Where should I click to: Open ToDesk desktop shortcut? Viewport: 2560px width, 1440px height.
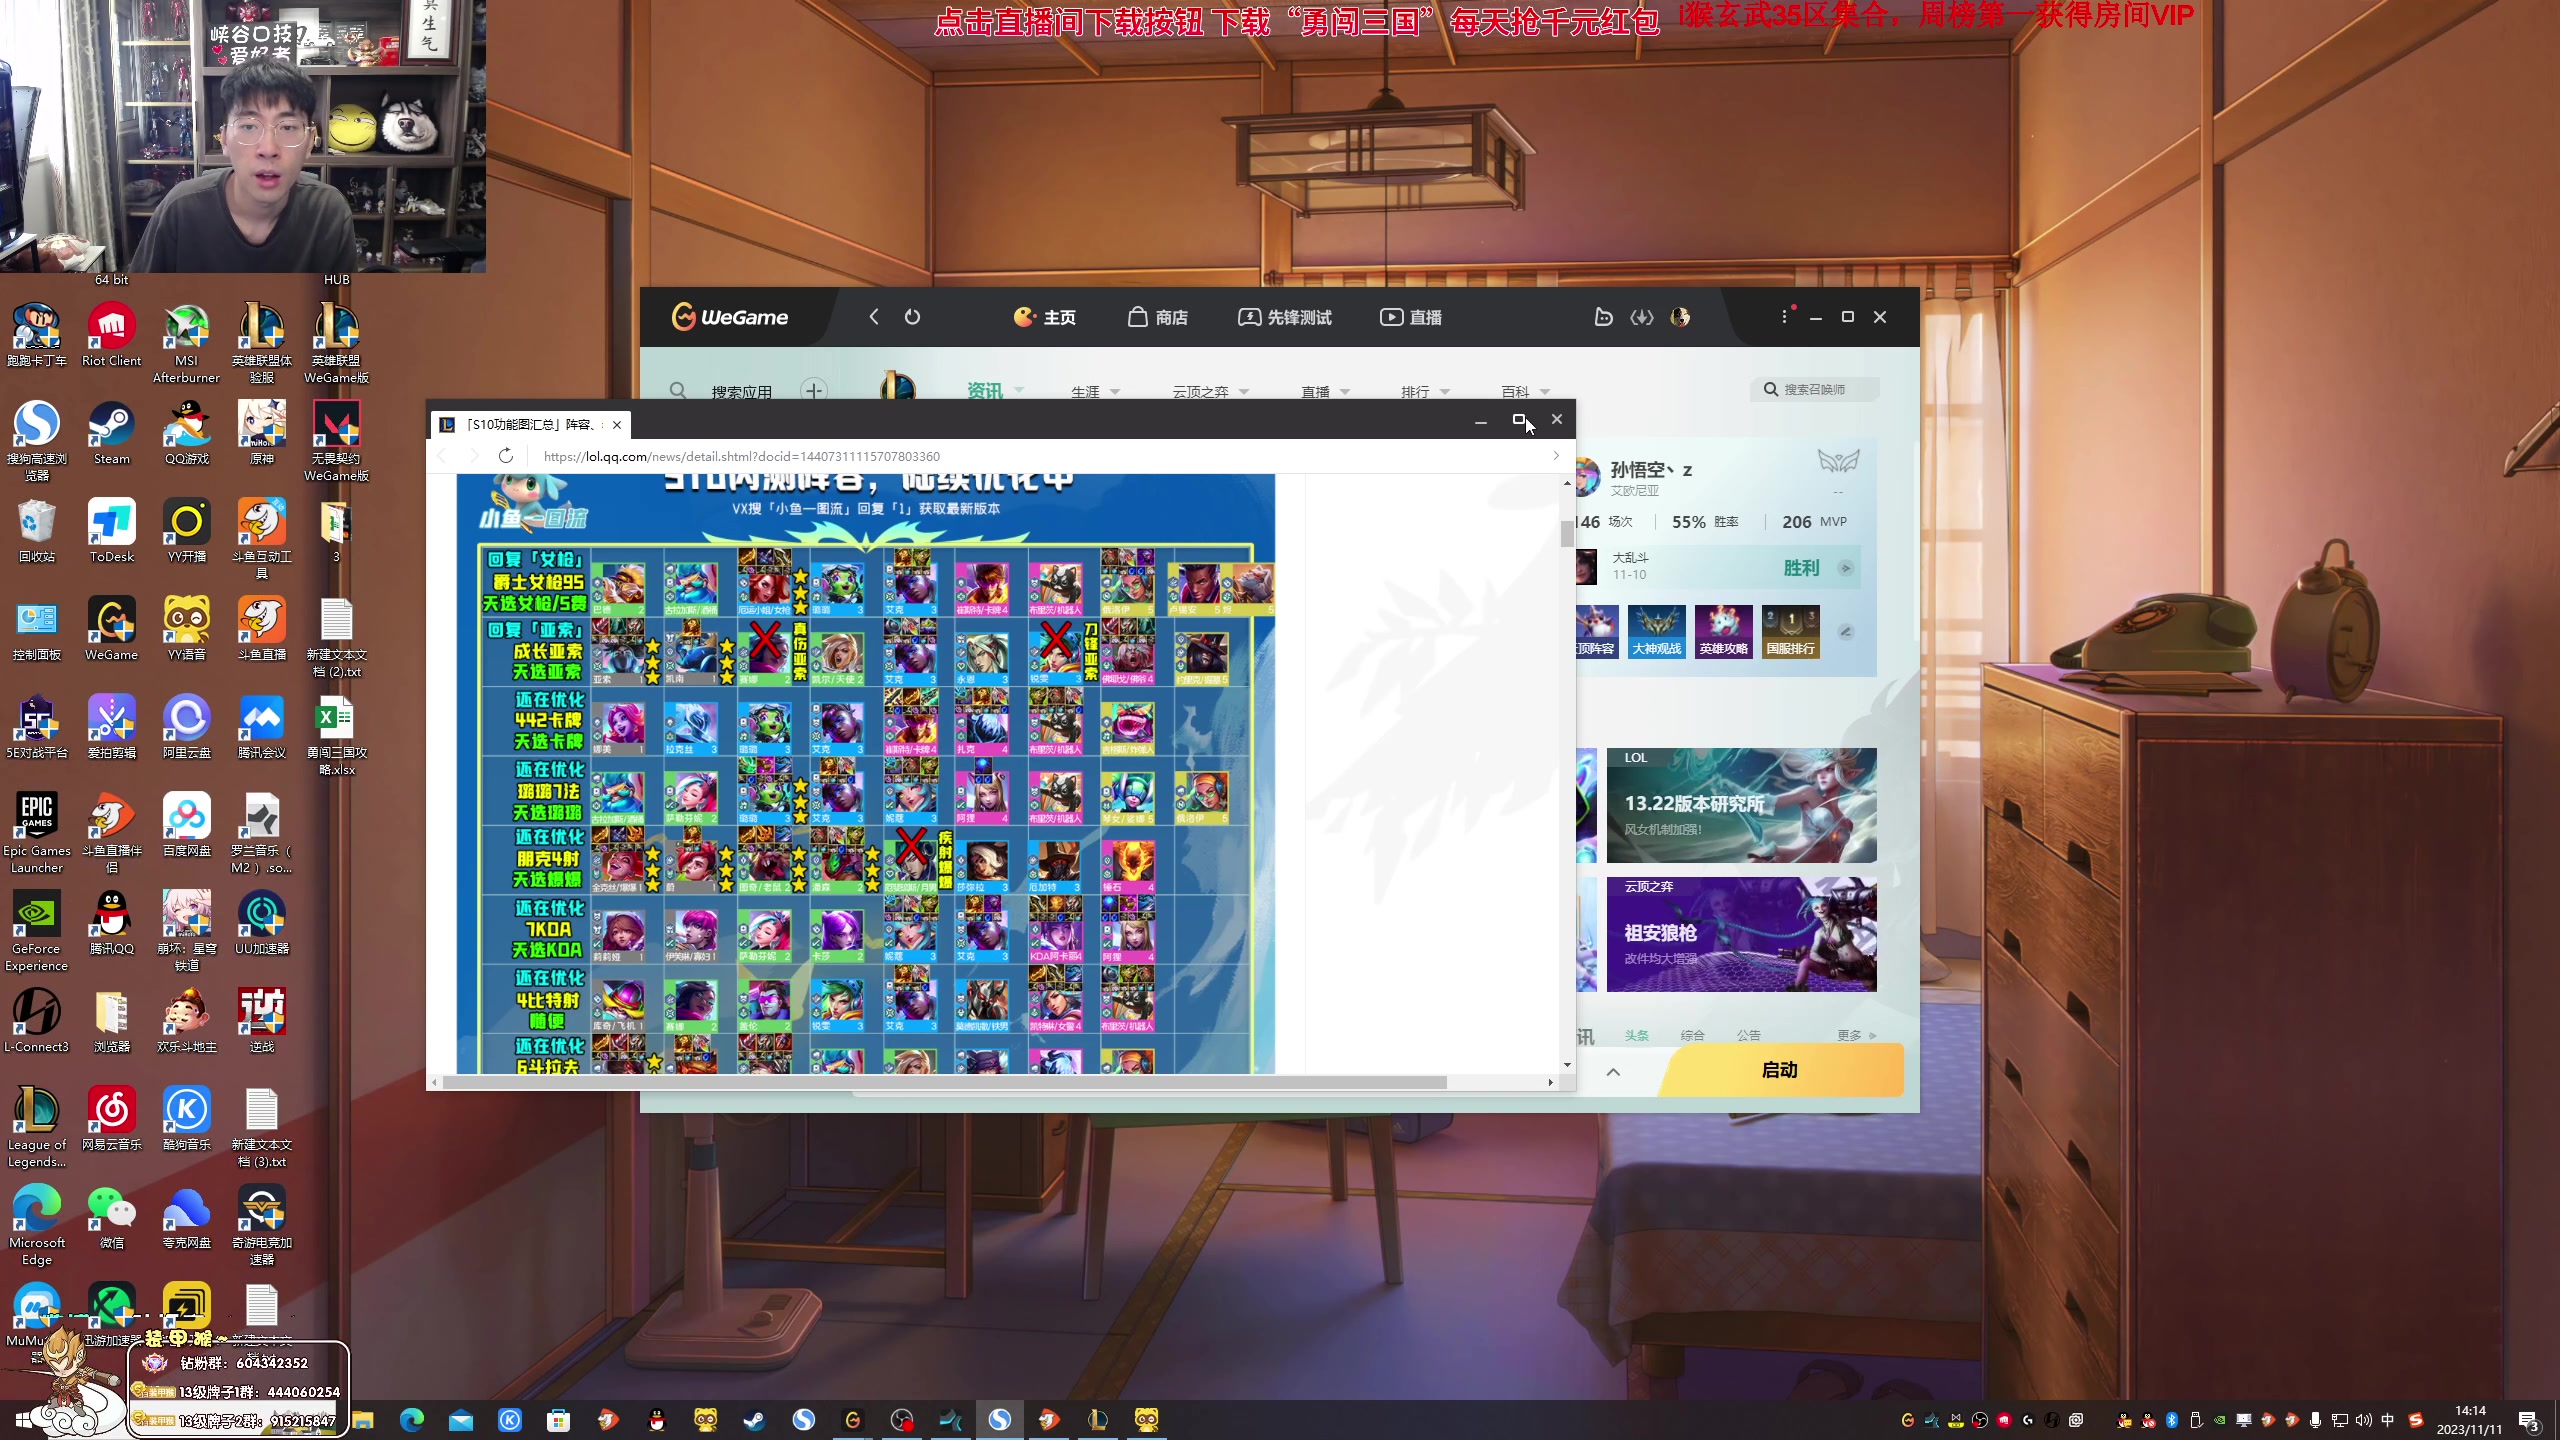click(111, 532)
